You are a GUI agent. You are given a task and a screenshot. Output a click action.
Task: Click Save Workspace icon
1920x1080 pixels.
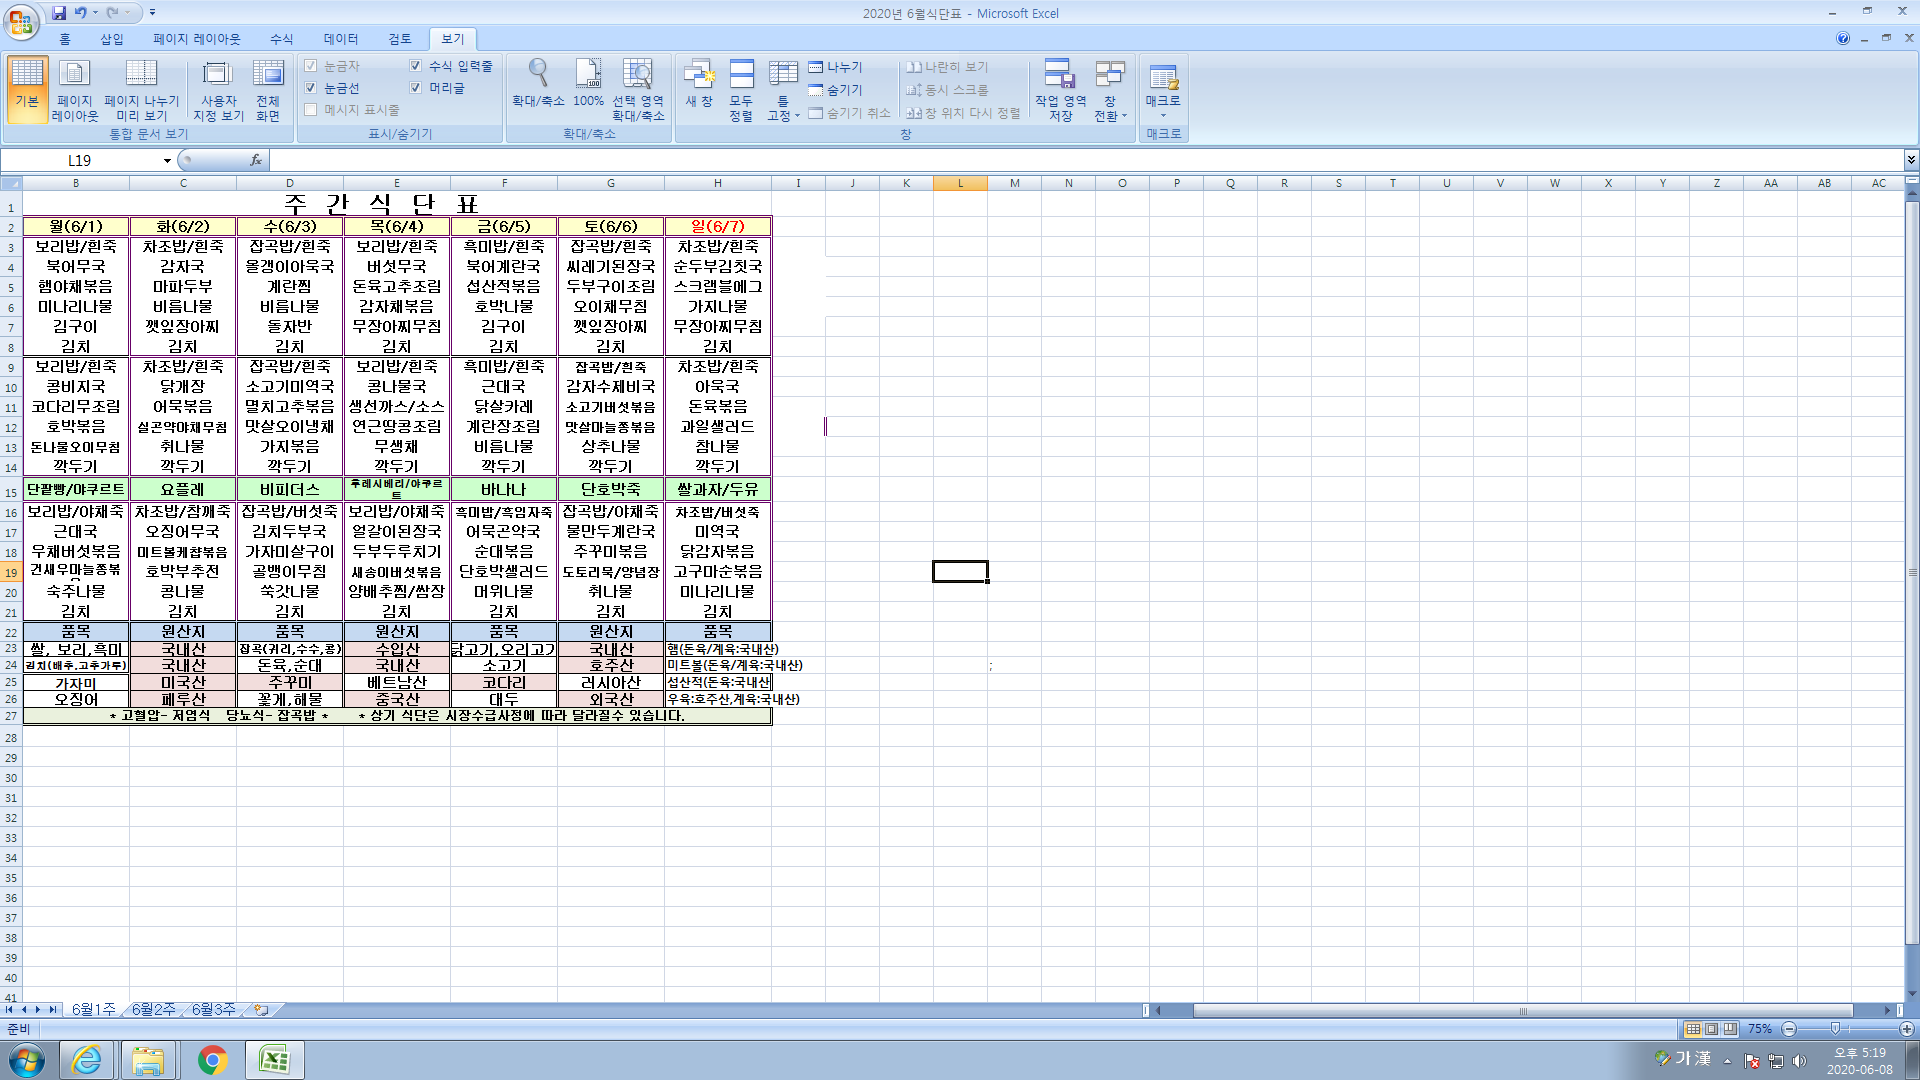[1060, 77]
